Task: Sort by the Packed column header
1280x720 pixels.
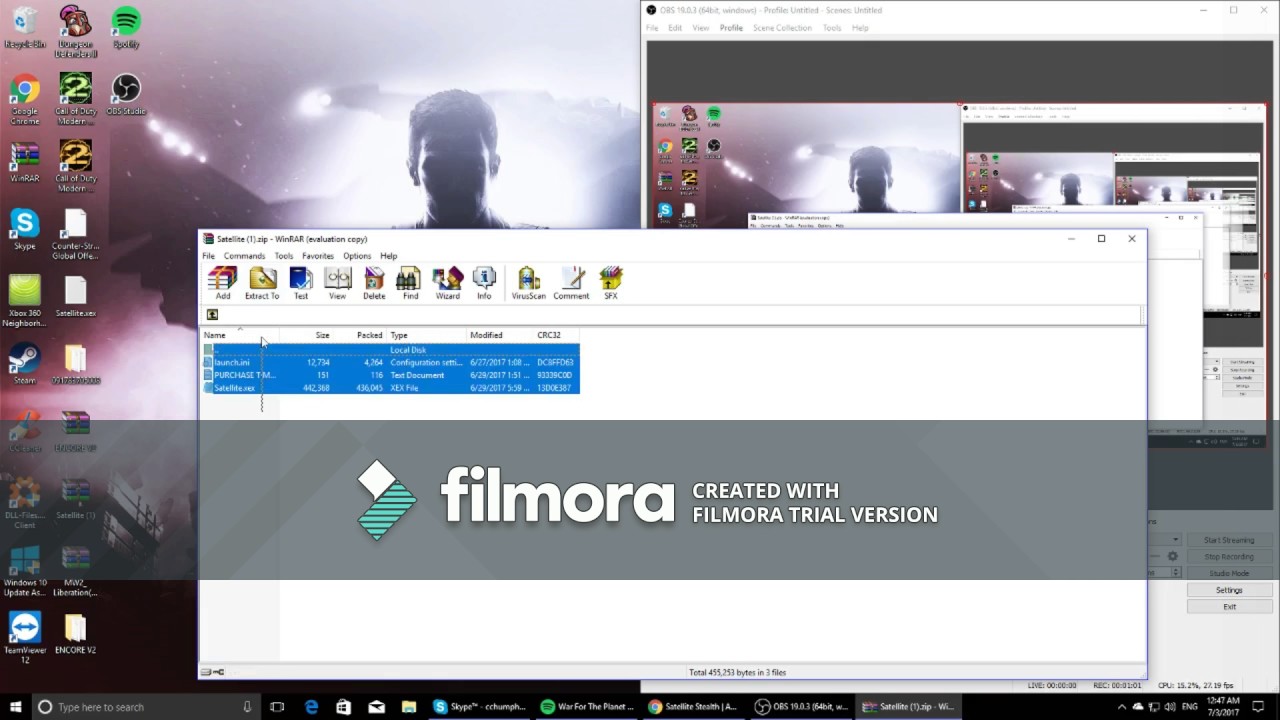Action: [x=359, y=335]
